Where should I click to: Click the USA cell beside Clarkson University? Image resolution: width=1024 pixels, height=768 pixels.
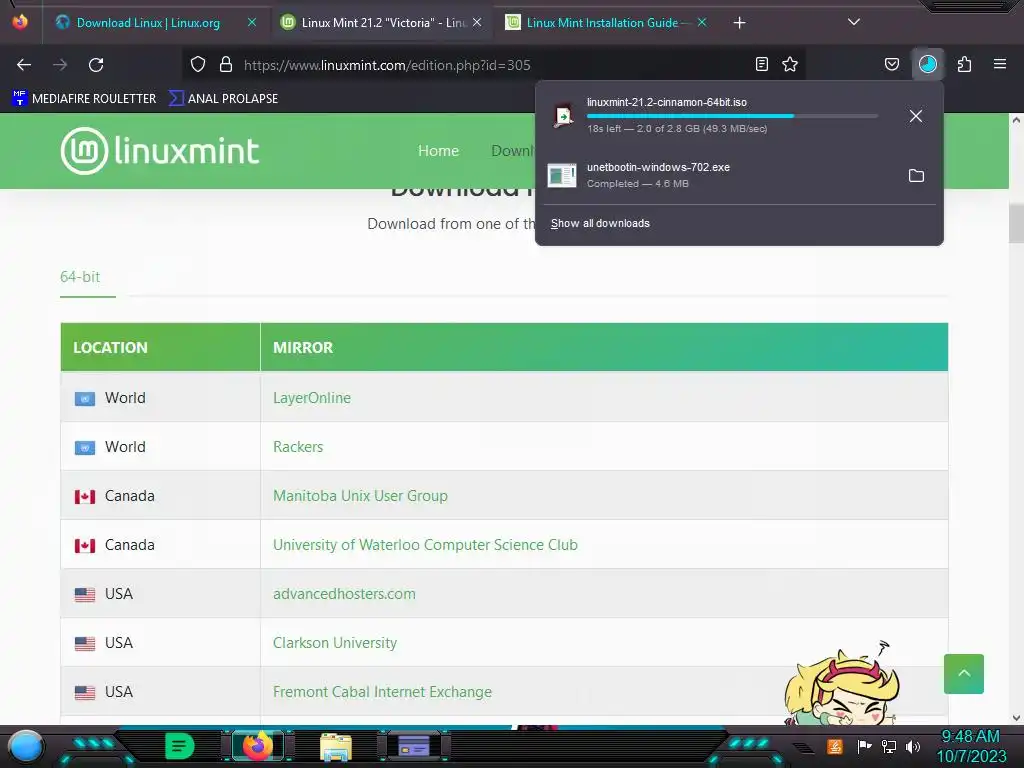160,643
